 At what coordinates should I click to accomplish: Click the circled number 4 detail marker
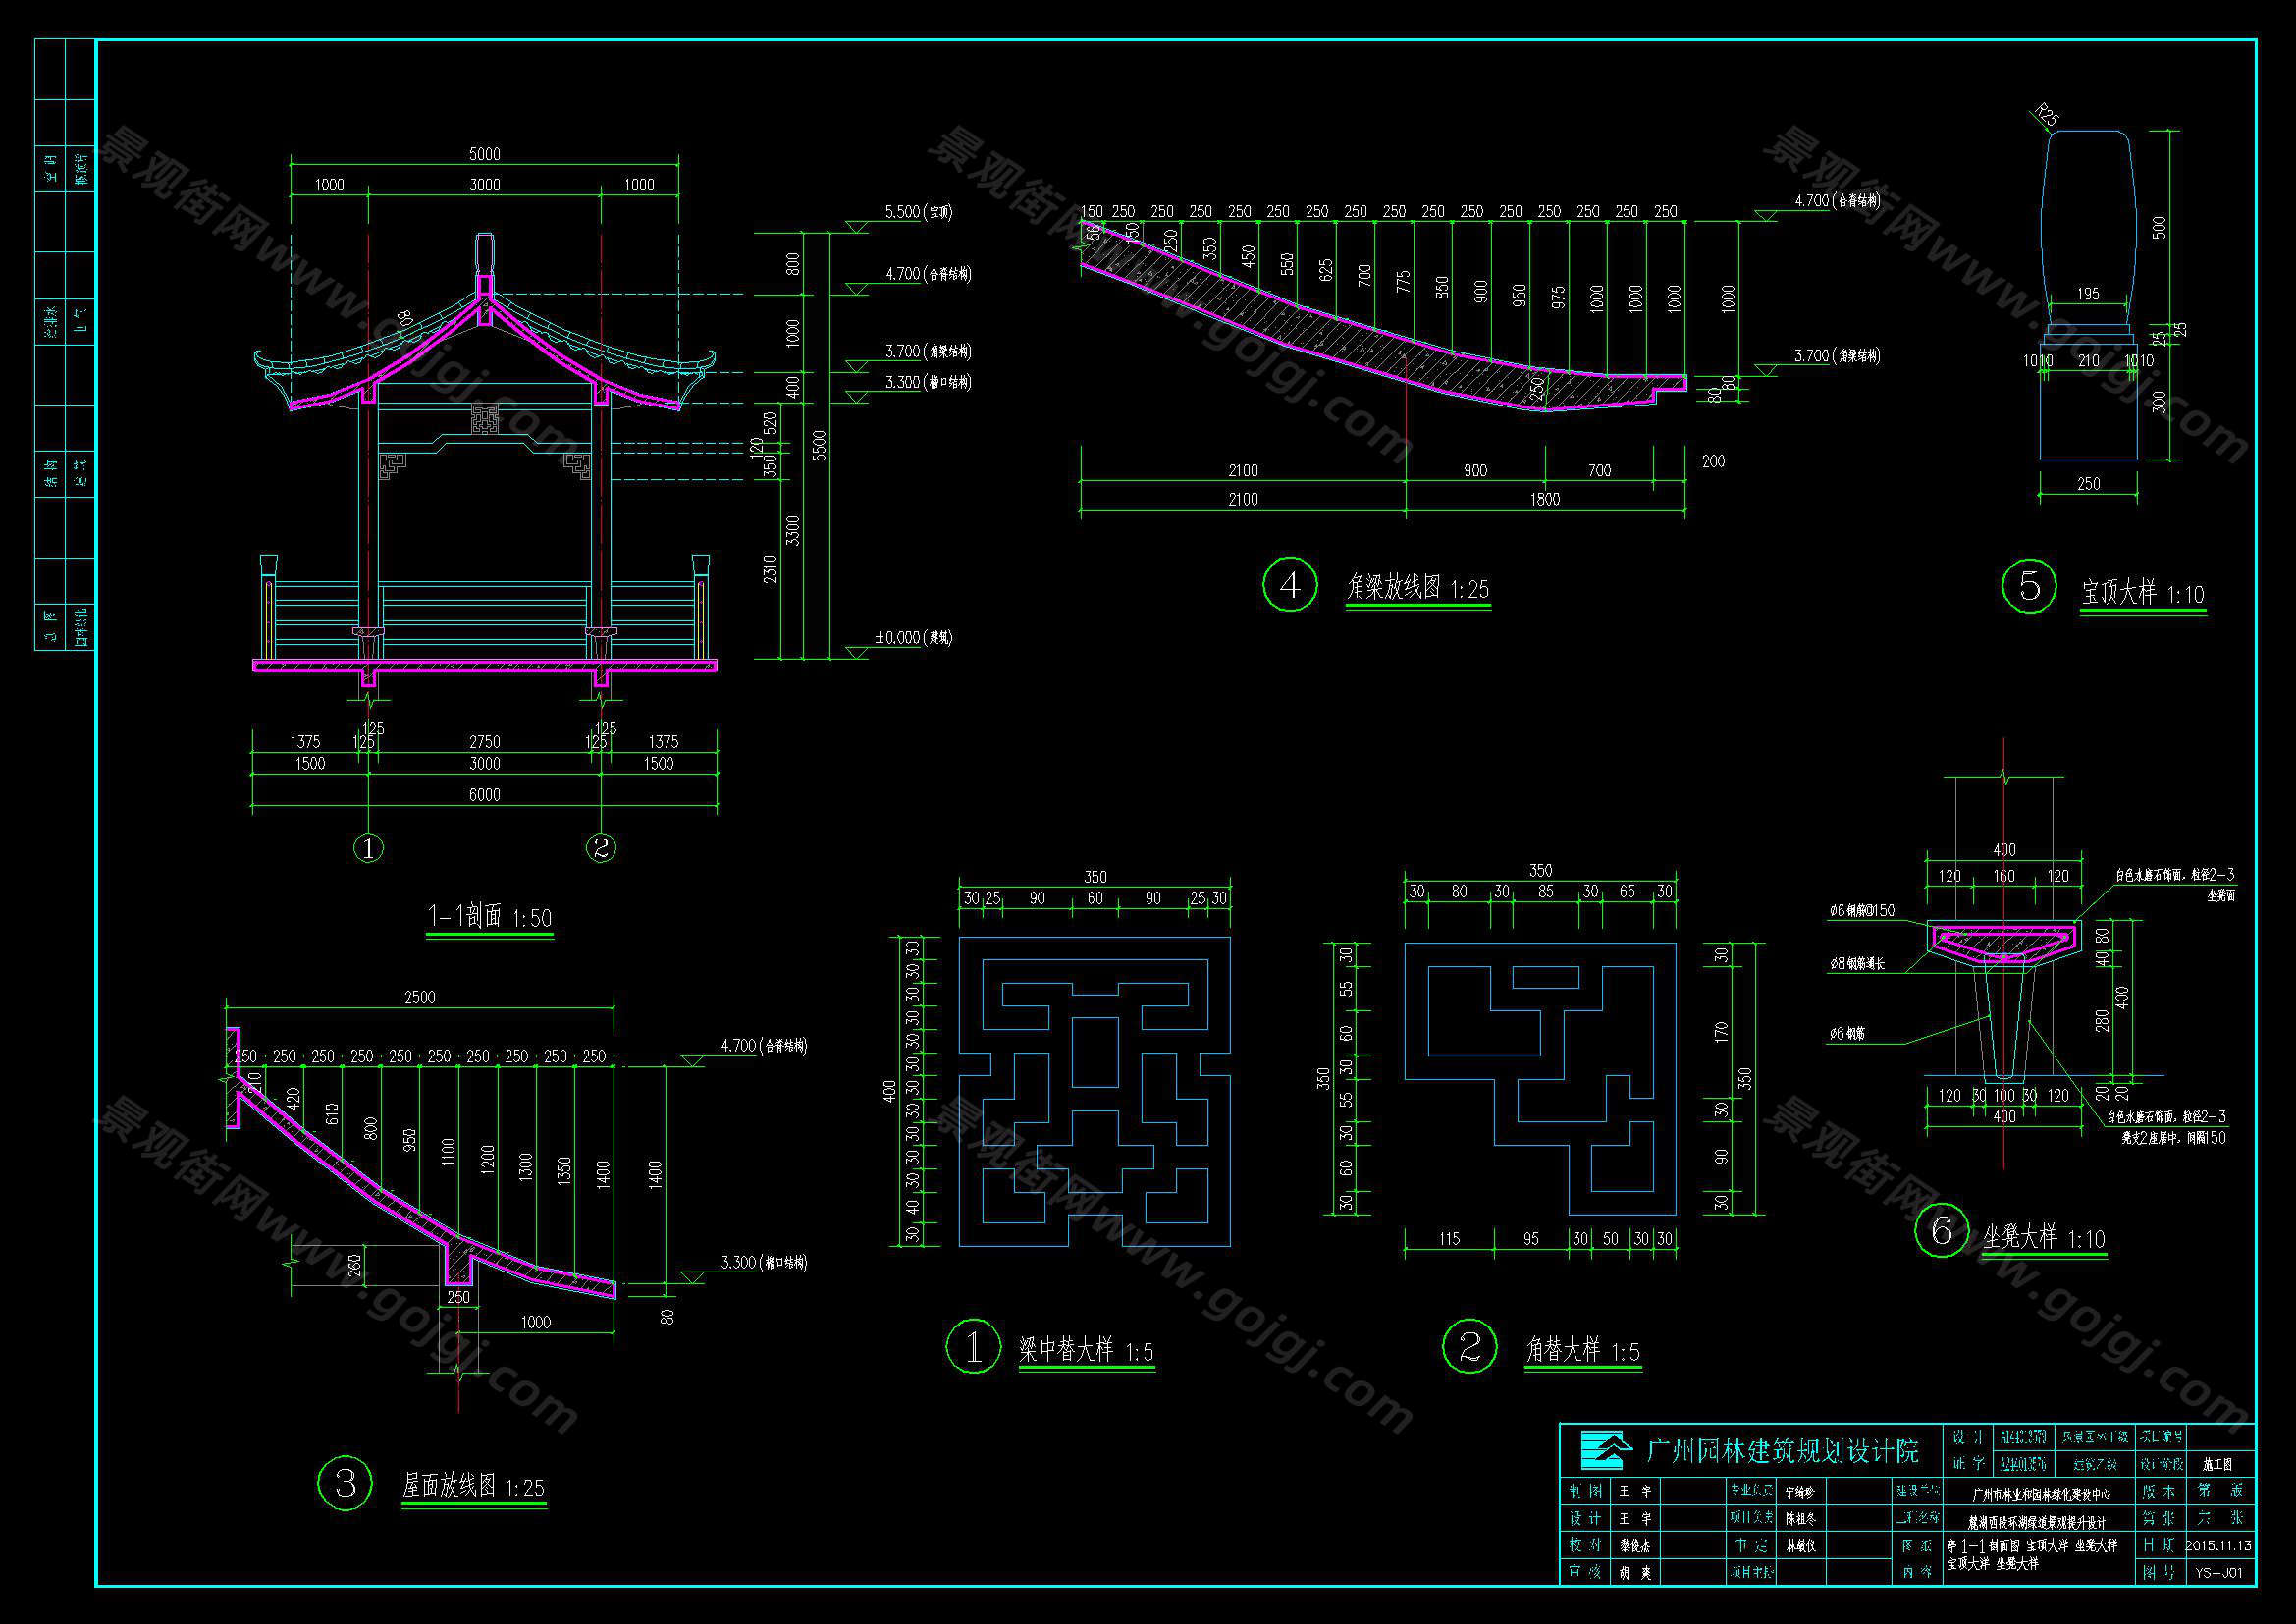pyautogui.click(x=1290, y=585)
